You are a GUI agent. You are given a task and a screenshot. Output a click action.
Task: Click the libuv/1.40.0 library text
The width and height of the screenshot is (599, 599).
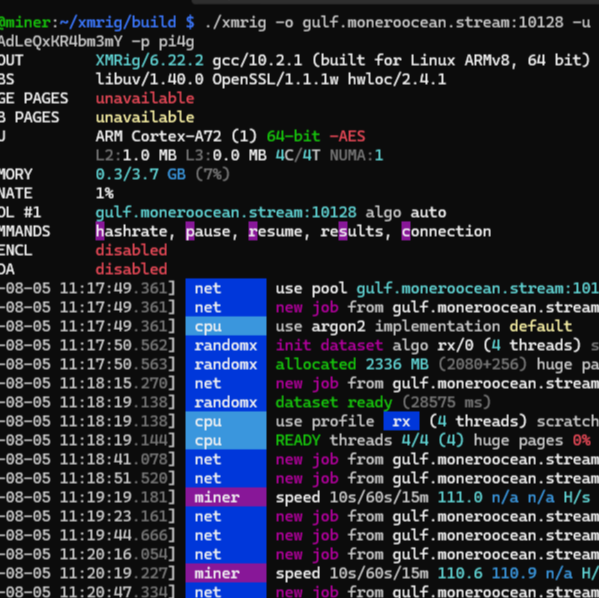click(149, 79)
